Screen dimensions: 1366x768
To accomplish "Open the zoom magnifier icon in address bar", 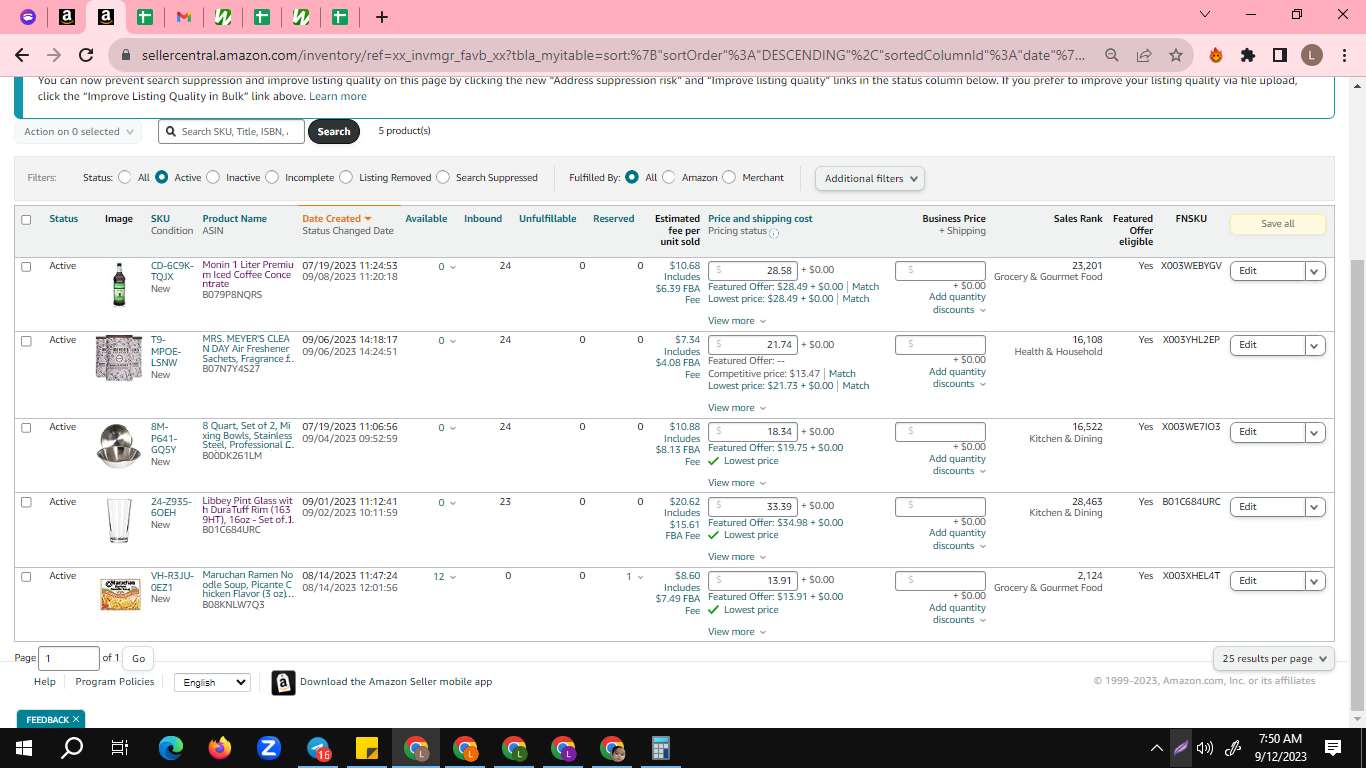I will click(x=1112, y=55).
